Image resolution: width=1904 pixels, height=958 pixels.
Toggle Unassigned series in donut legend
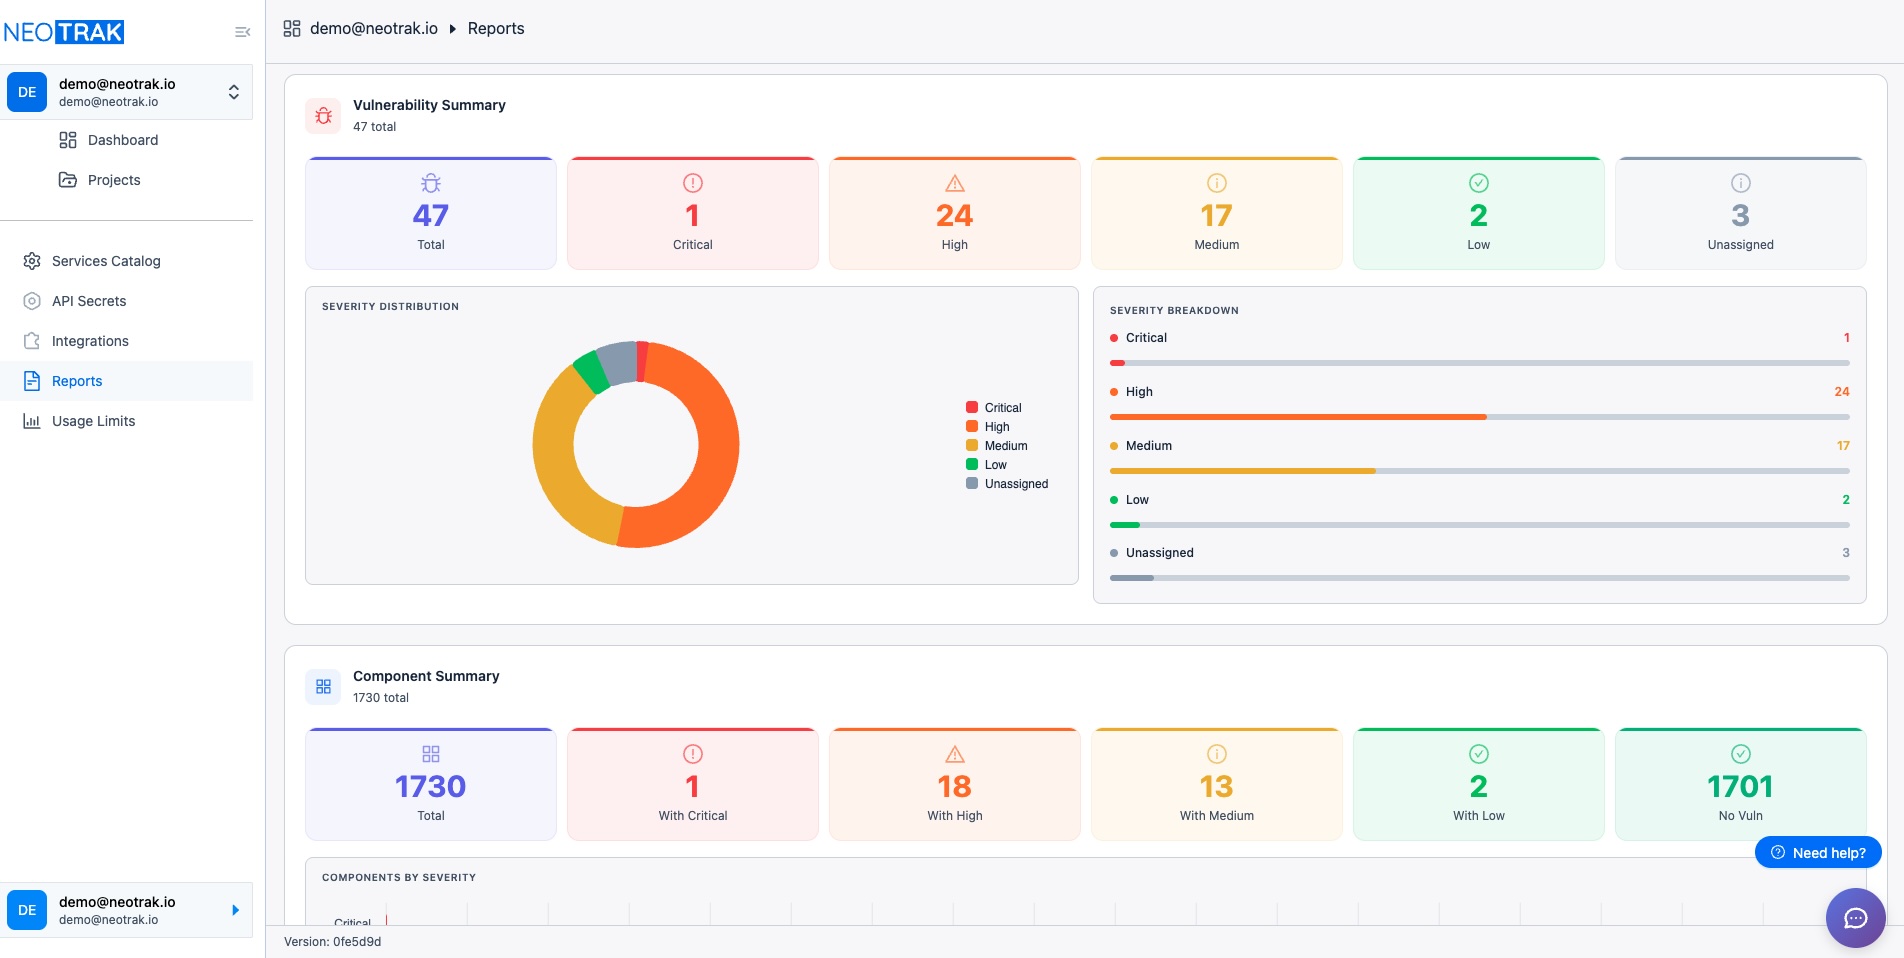(1006, 484)
